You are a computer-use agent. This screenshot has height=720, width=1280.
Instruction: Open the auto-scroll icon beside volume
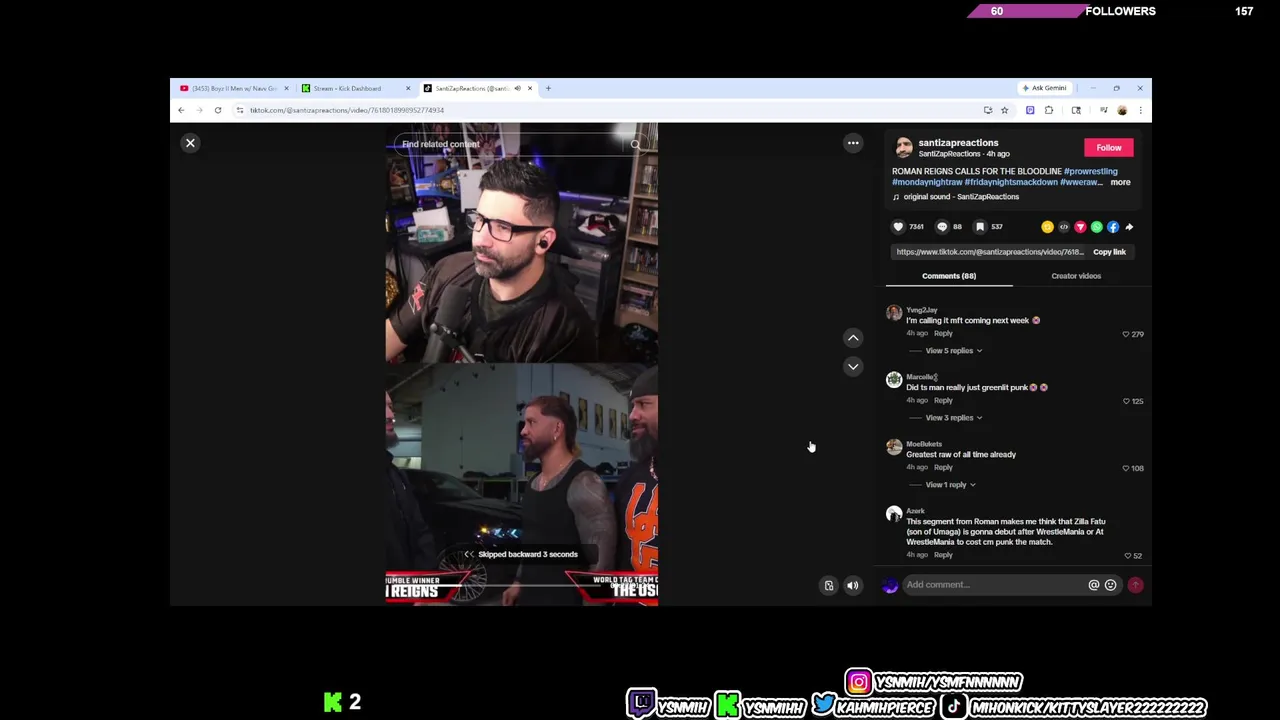click(829, 586)
